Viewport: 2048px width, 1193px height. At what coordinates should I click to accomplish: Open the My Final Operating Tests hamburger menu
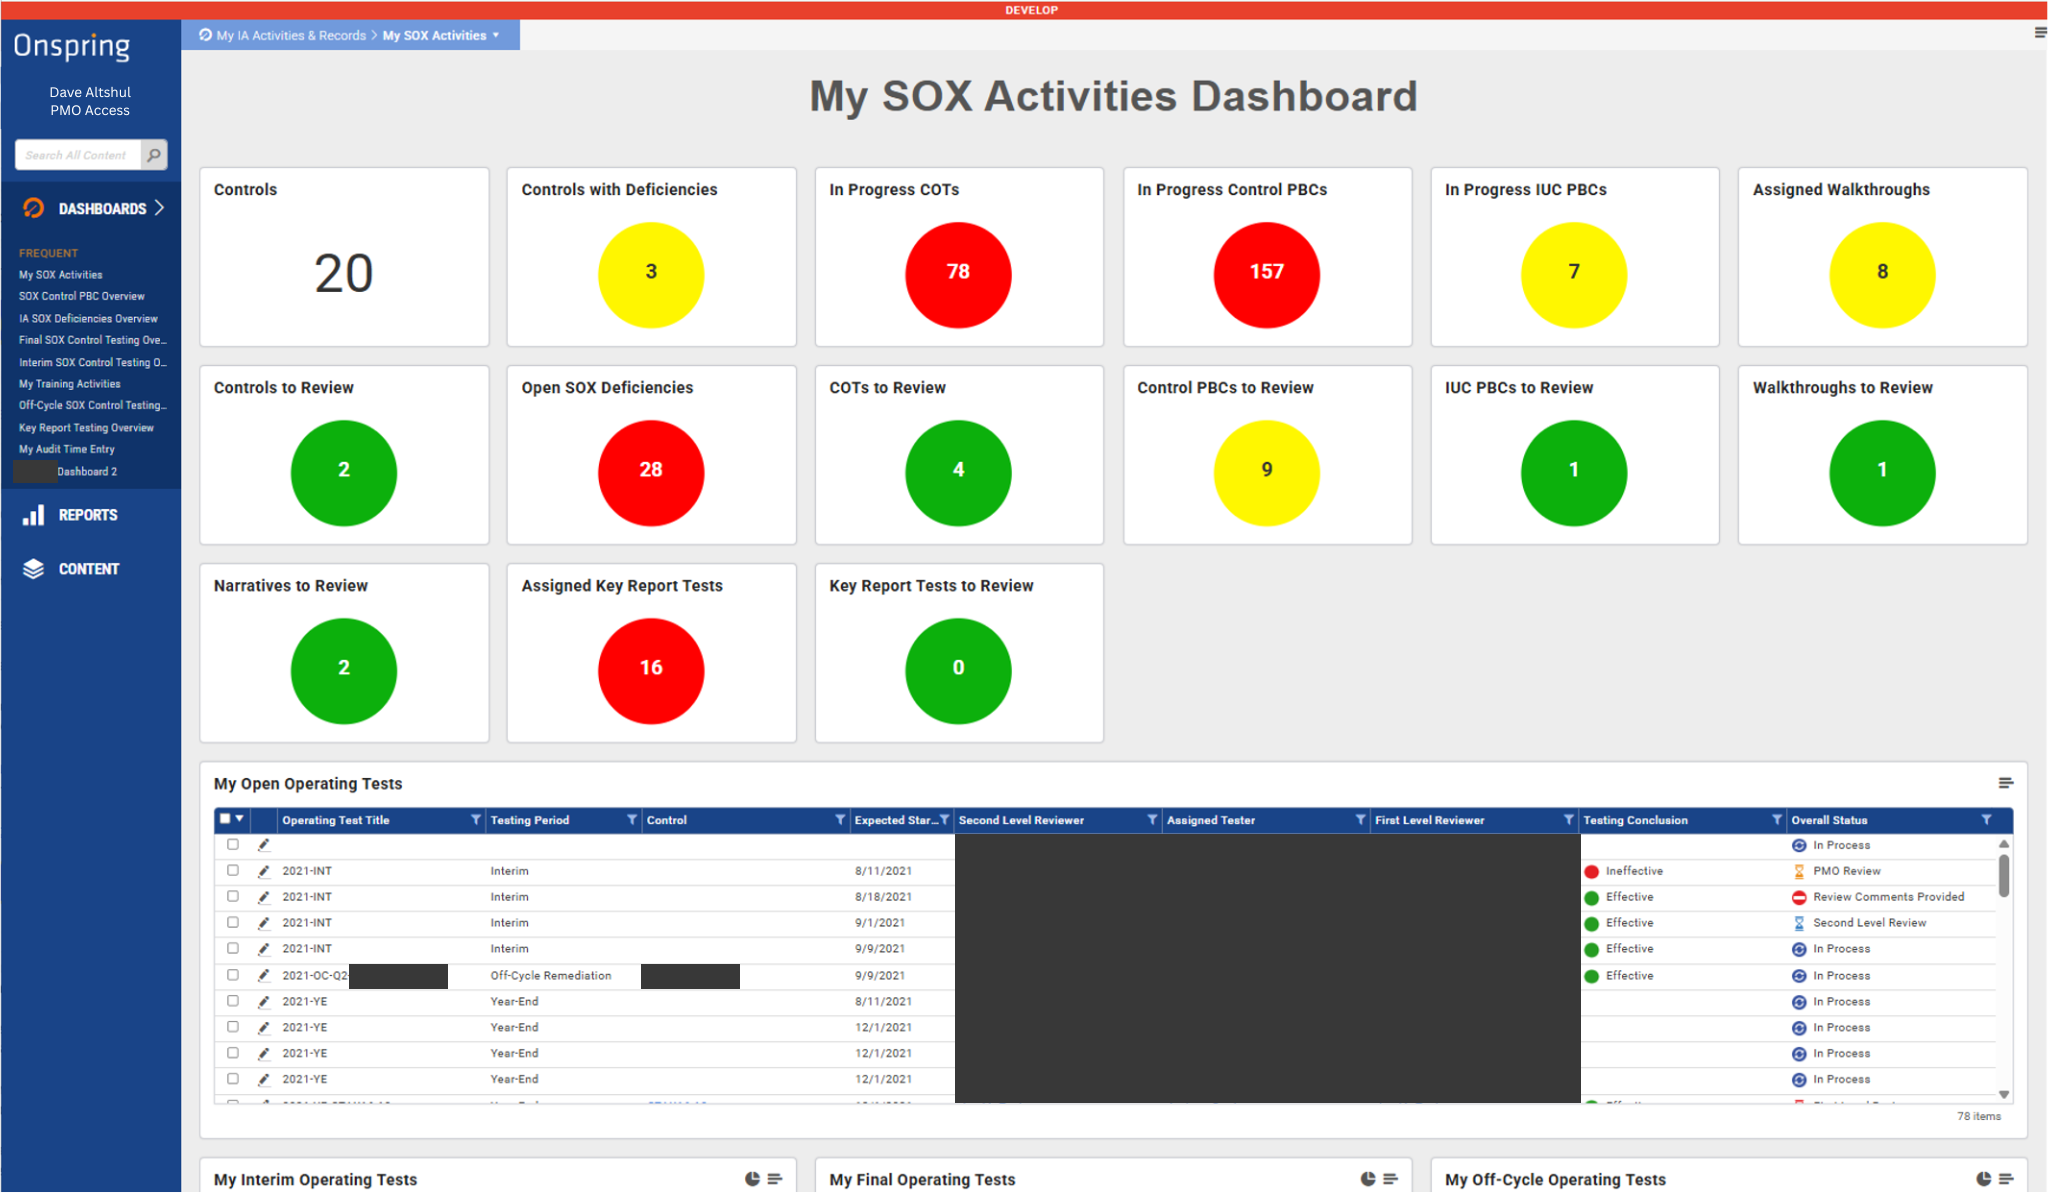point(1390,1179)
